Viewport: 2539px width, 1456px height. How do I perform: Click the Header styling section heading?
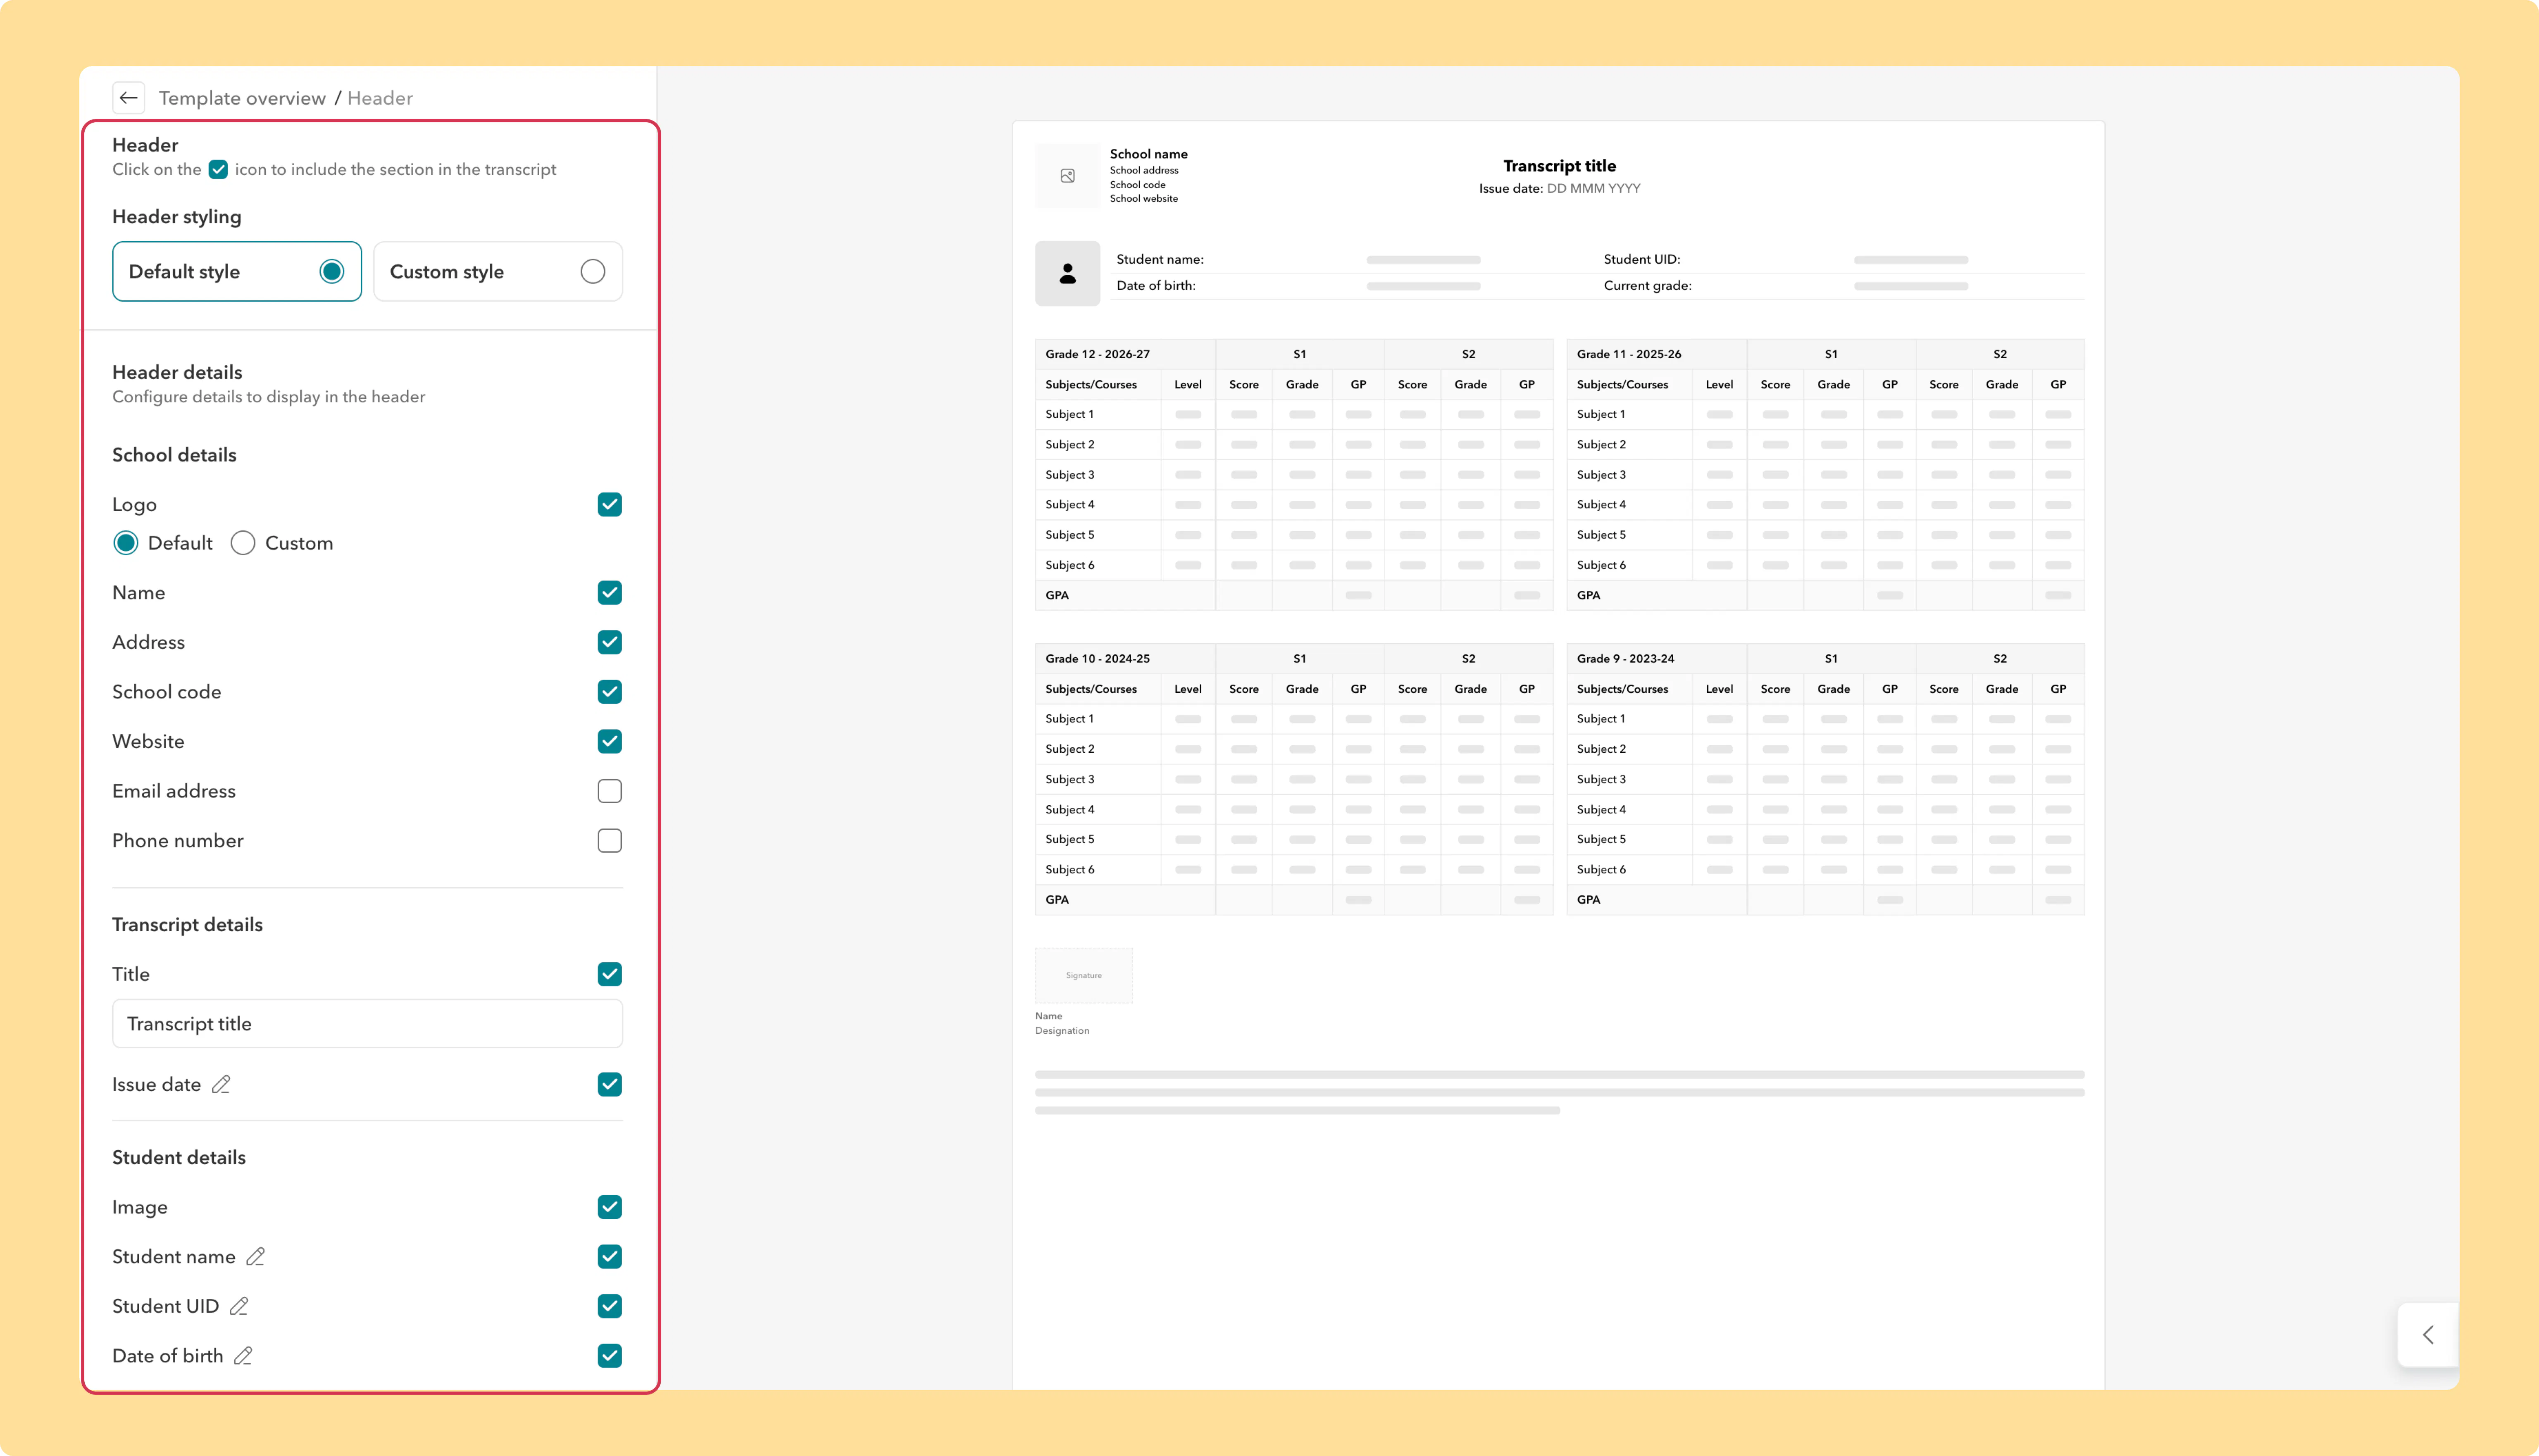[x=177, y=217]
